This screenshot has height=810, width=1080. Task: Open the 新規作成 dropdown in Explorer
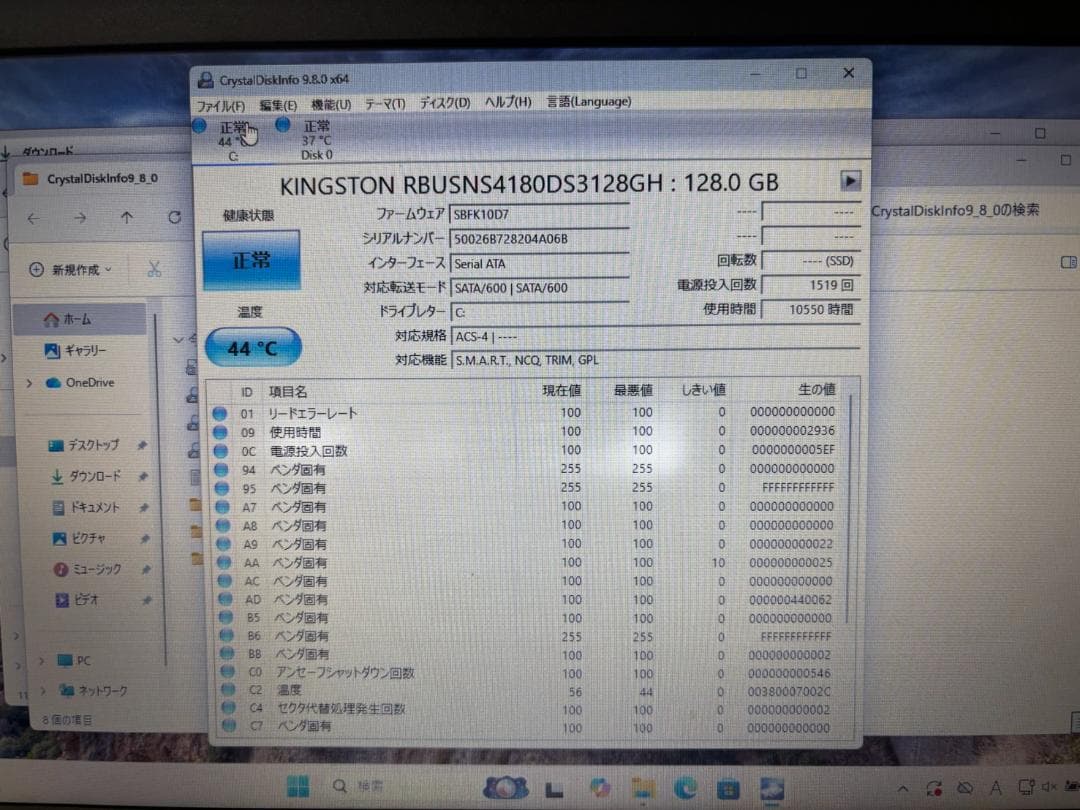(x=70, y=269)
